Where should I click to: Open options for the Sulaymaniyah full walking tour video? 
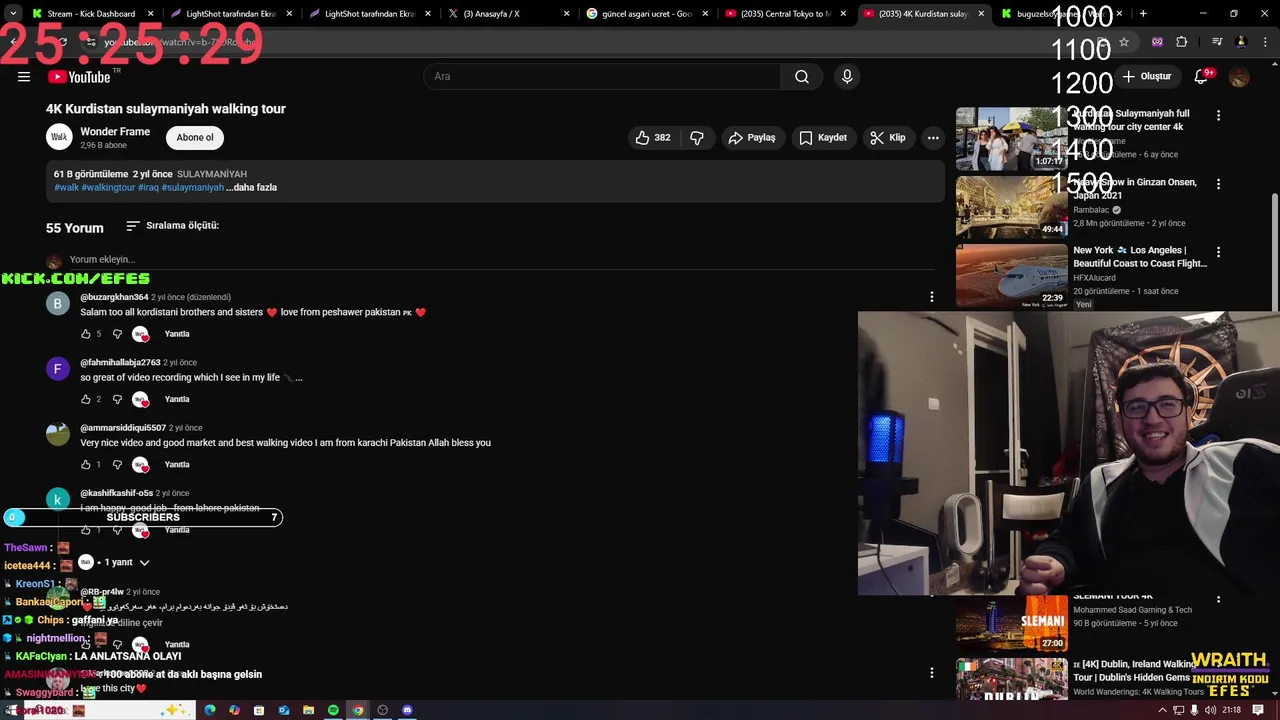(1218, 116)
